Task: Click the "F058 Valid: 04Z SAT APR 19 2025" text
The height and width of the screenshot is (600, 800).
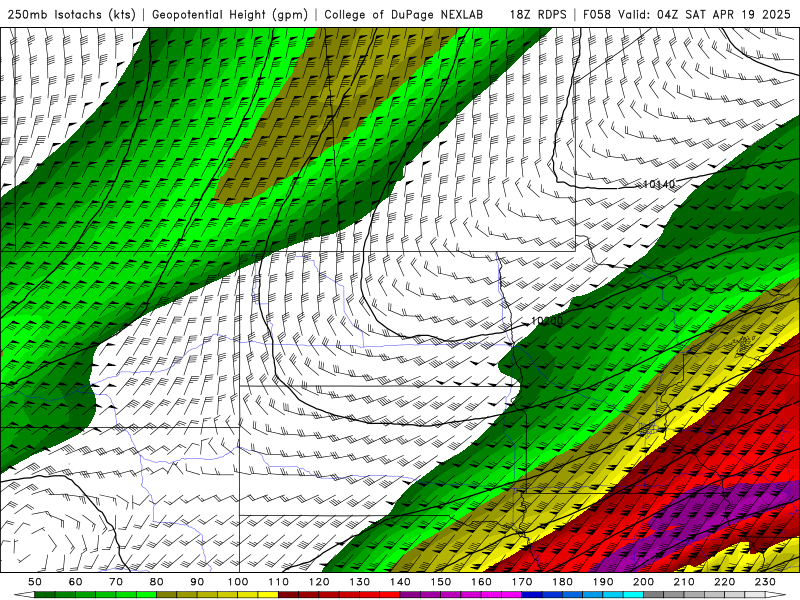Action: coord(686,15)
